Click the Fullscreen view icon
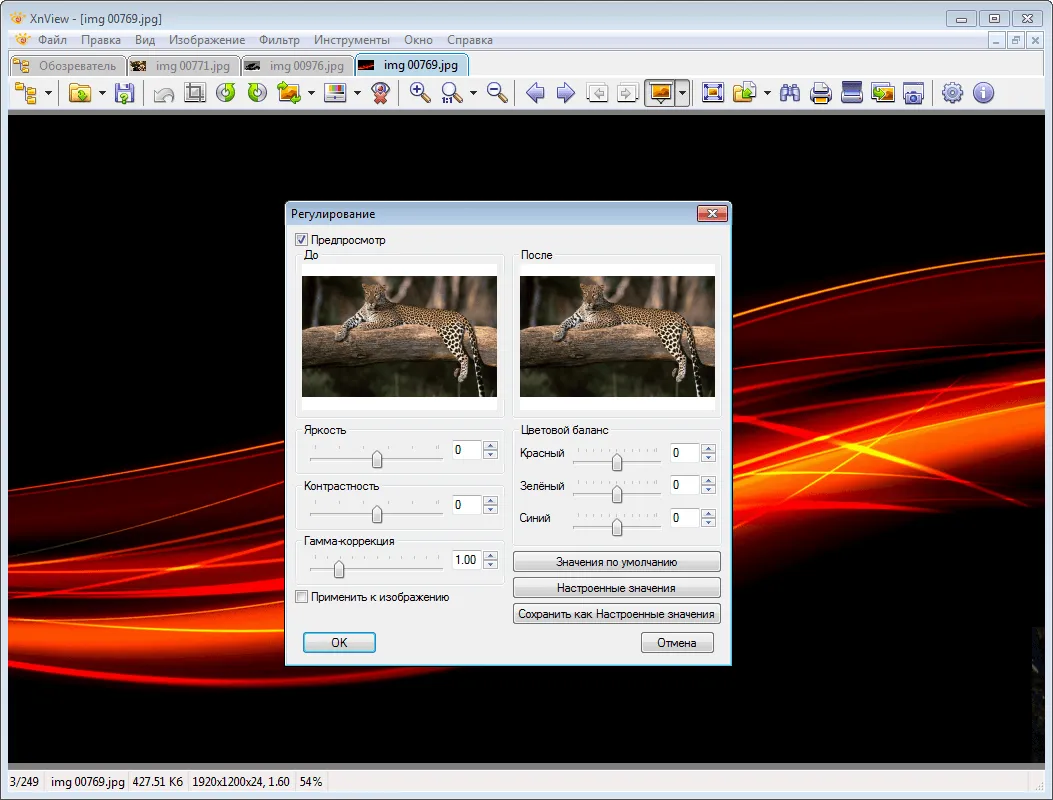This screenshot has width=1053, height=800. coord(713,93)
